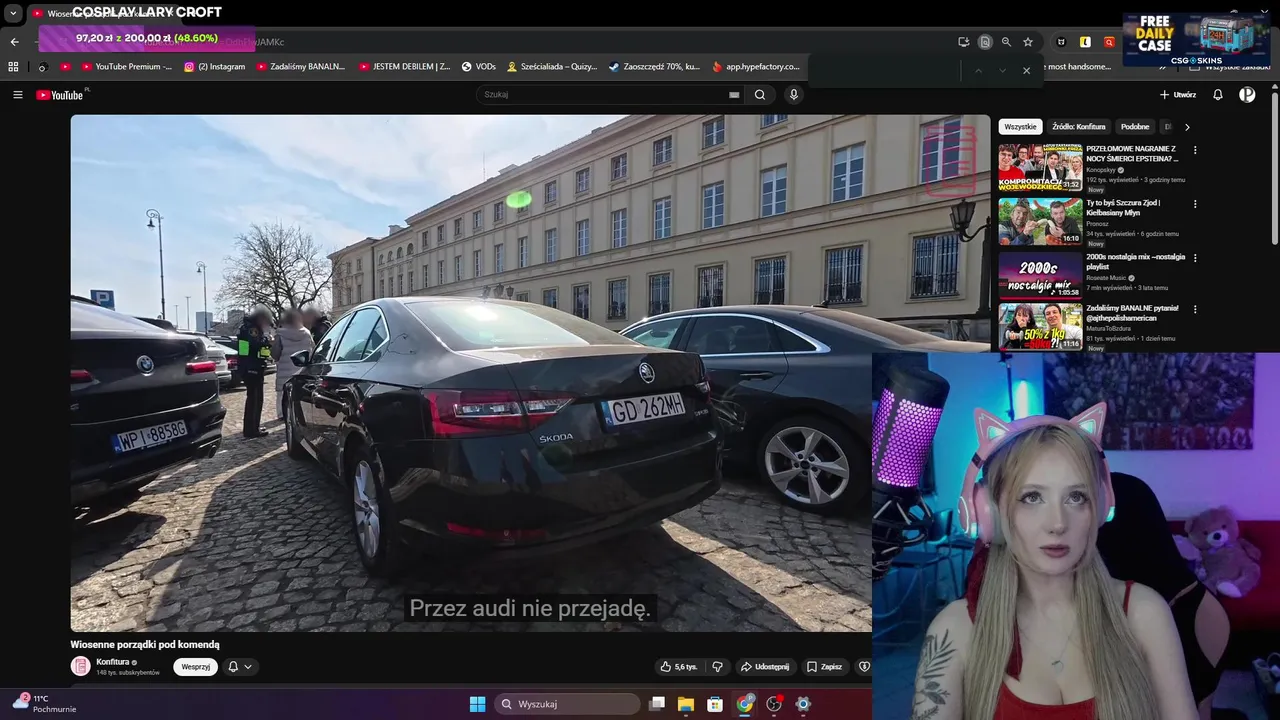Screen dimensions: 1280x720
Task: Open Microsoft Store from the taskbar
Action: coord(715,704)
